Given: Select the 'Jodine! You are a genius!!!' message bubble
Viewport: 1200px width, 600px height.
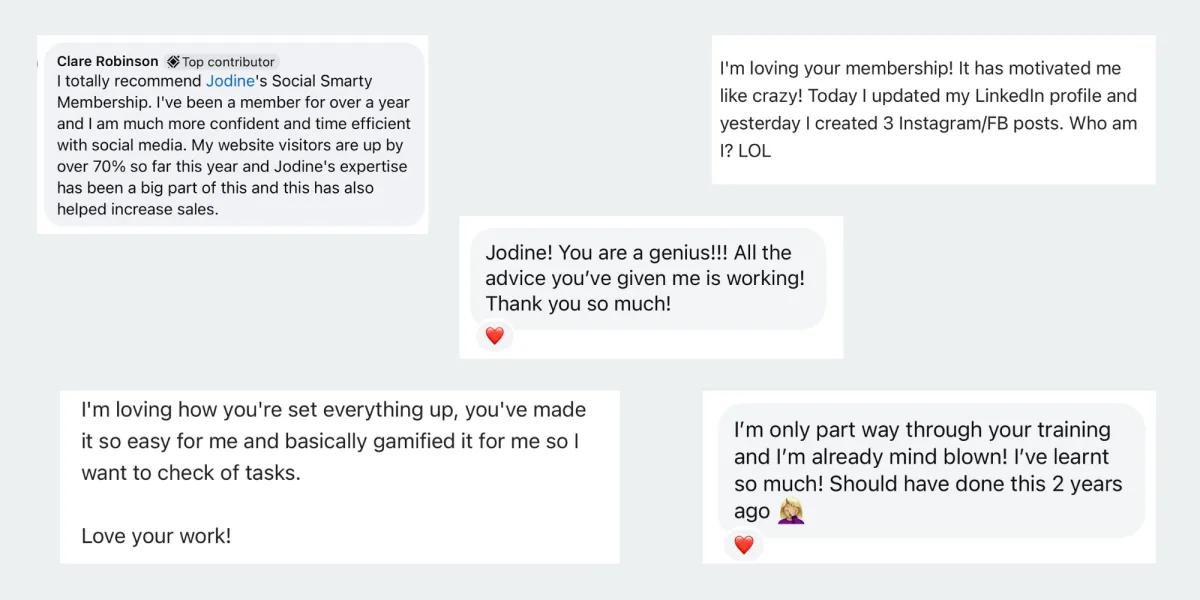Looking at the screenshot, I should tap(648, 278).
